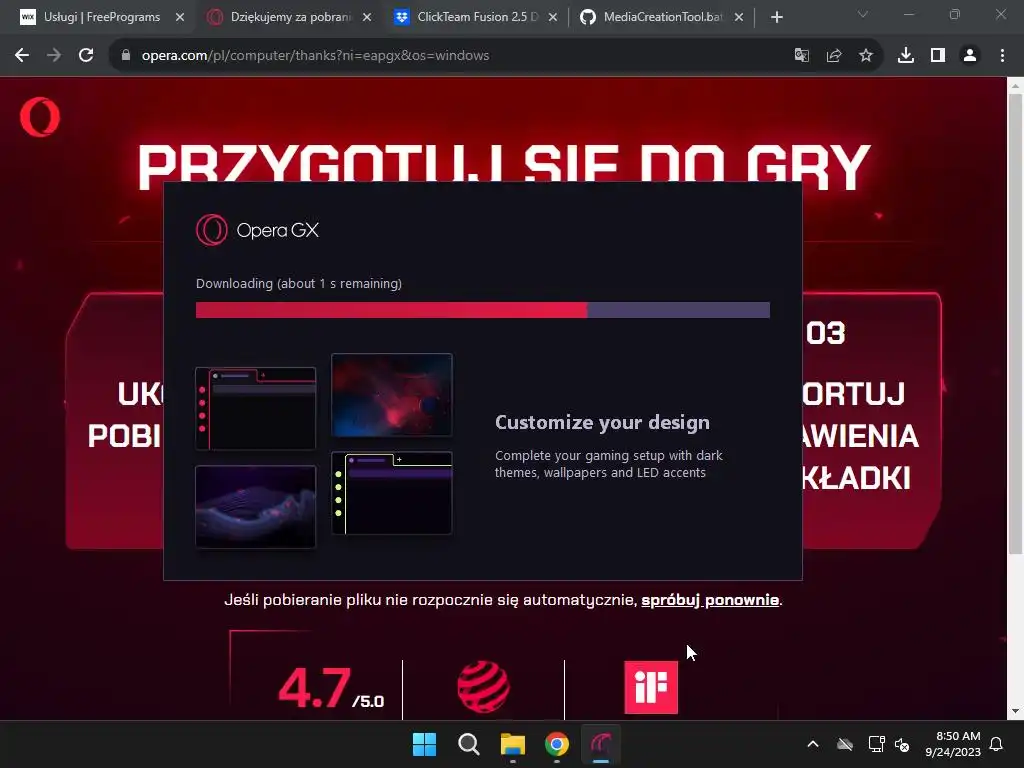1024x768 pixels.
Task: Close the MediaCreationTool.bat tab
Action: (x=739, y=17)
